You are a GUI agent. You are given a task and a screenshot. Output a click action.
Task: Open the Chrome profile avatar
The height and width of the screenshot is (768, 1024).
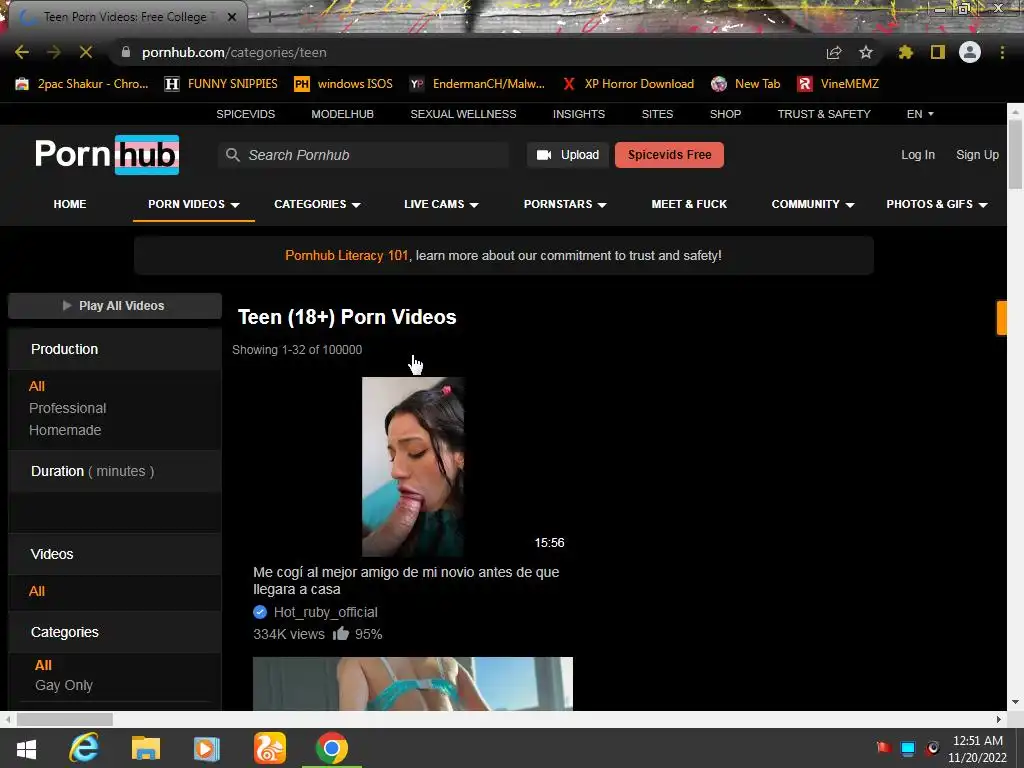[x=970, y=52]
